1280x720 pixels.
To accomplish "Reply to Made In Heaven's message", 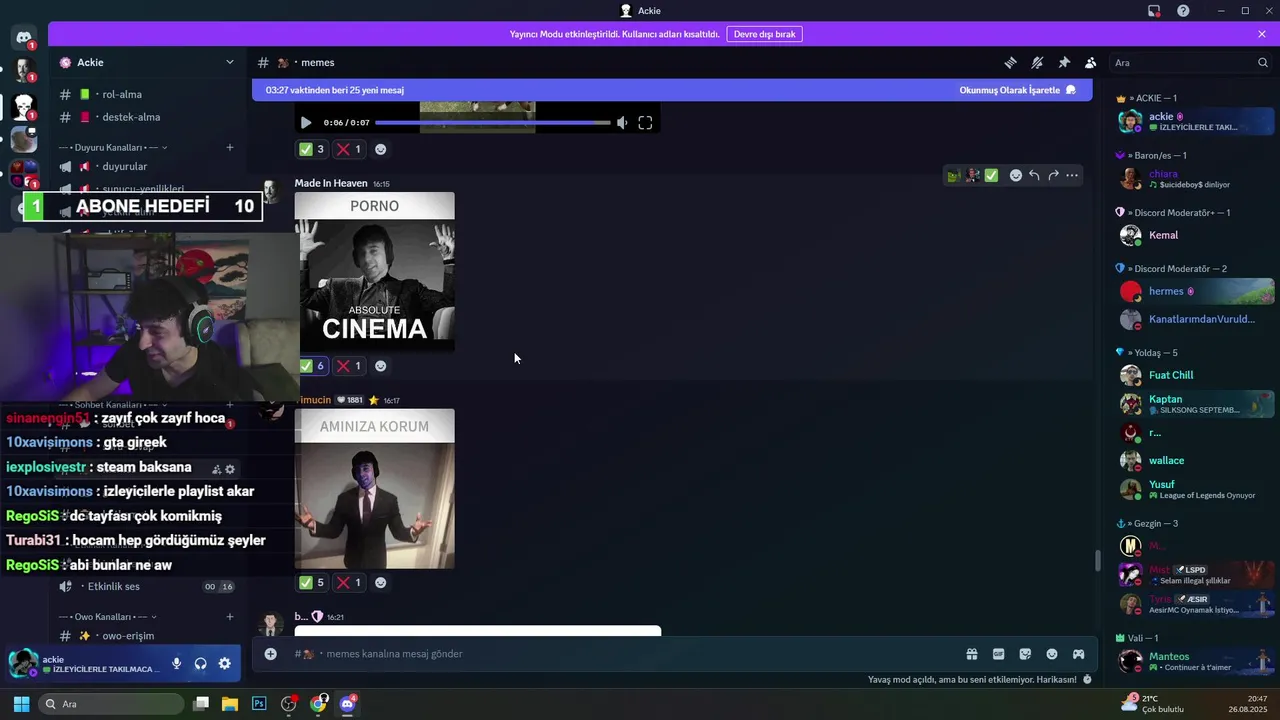I will (x=1034, y=175).
